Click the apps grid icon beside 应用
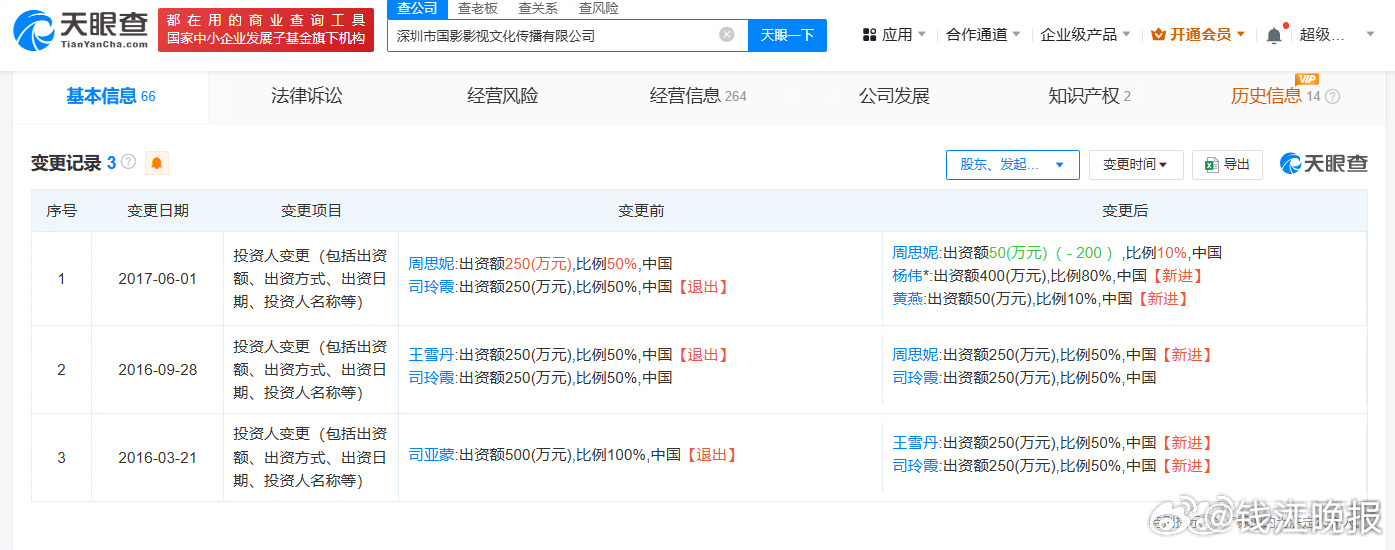This screenshot has height=550, width=1395. [870, 35]
